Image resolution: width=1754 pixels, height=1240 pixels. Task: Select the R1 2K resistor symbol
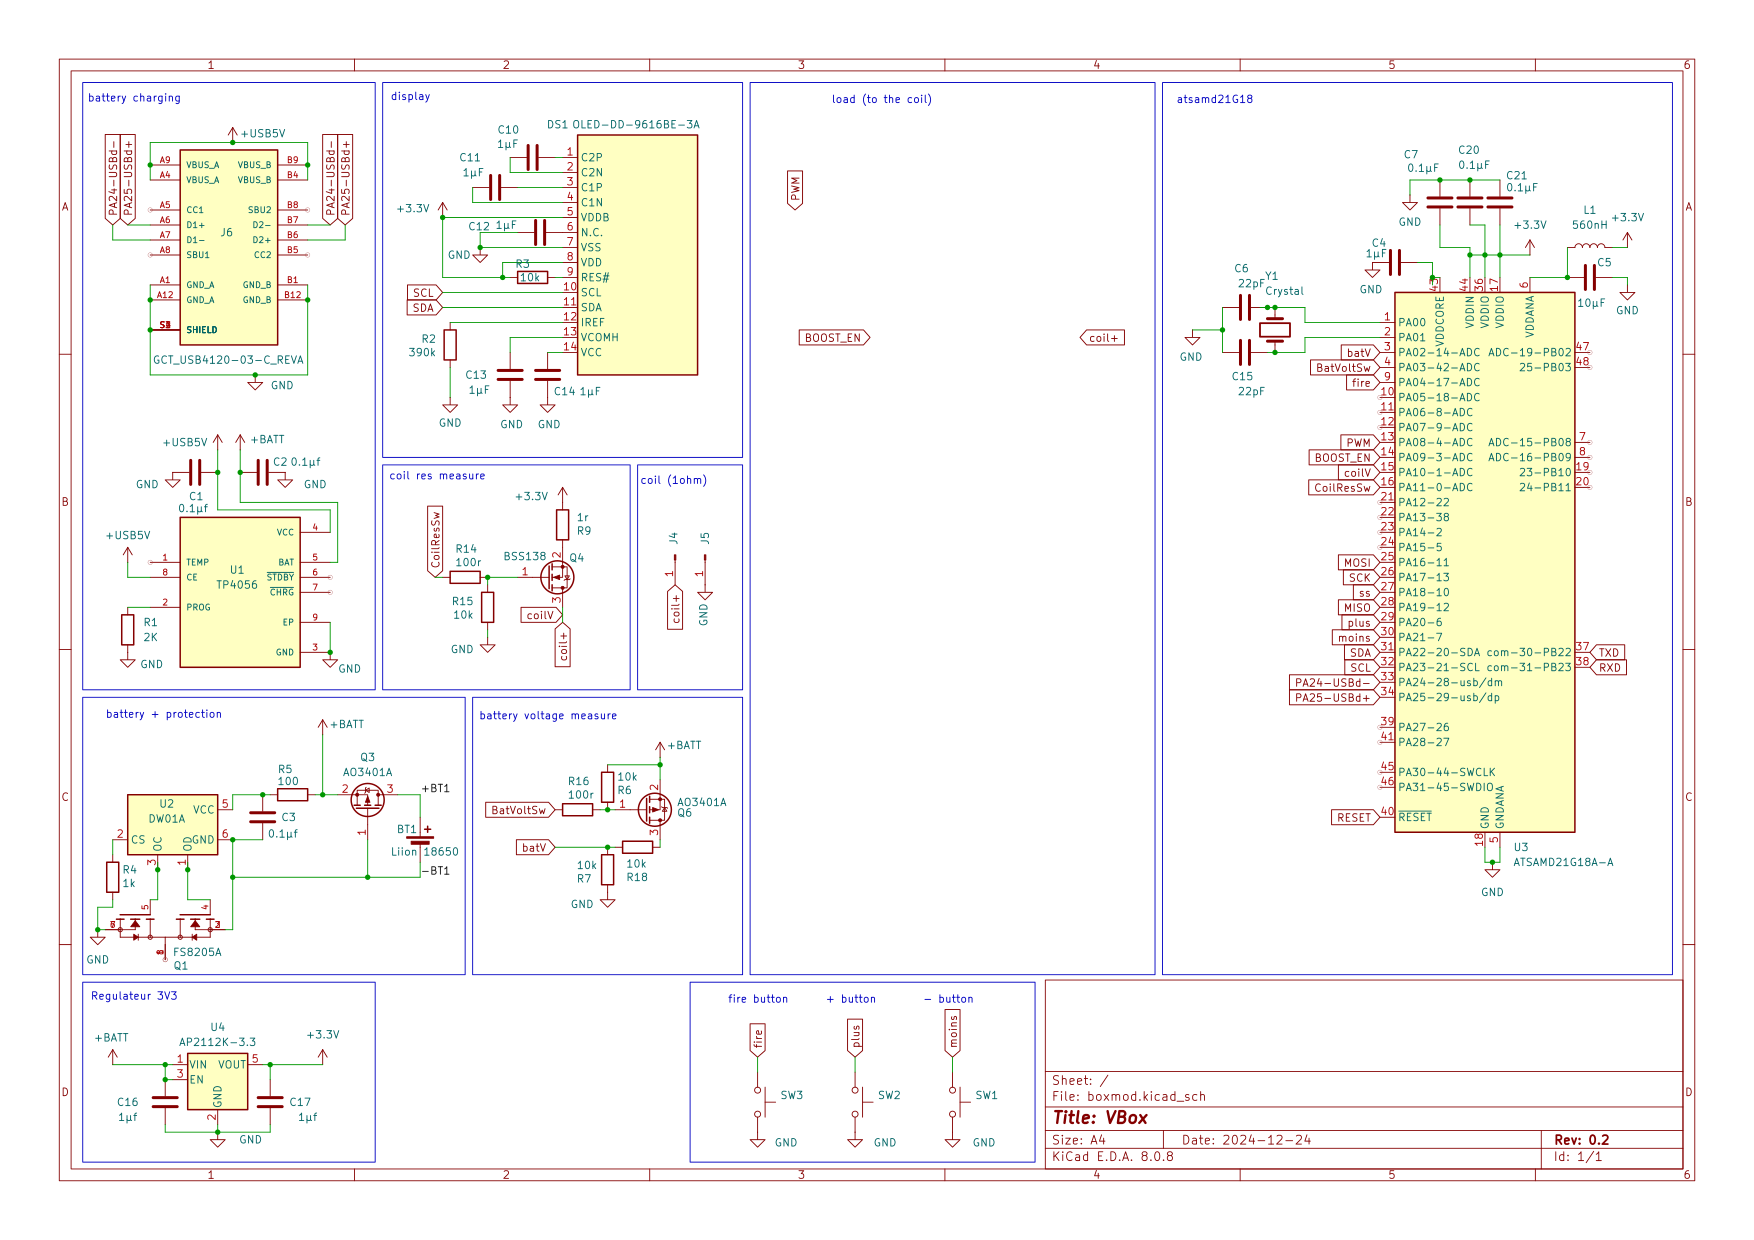pyautogui.click(x=127, y=630)
